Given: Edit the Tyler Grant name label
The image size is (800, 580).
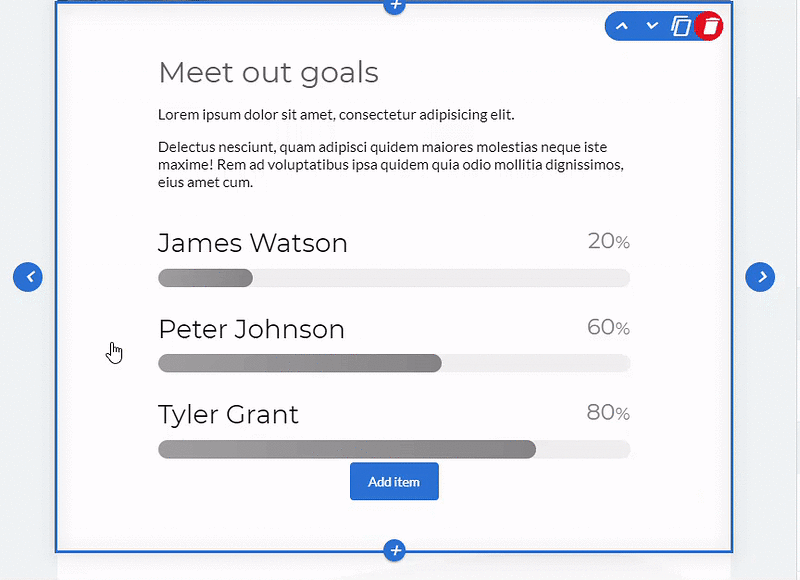Looking at the screenshot, I should (228, 414).
